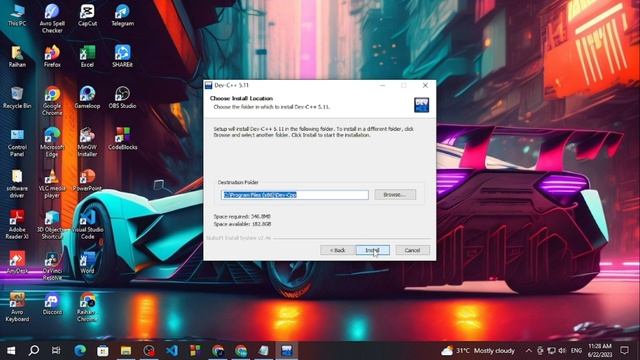Click the Destination Folder path field
This screenshot has width=640, height=360.
[x=295, y=195]
